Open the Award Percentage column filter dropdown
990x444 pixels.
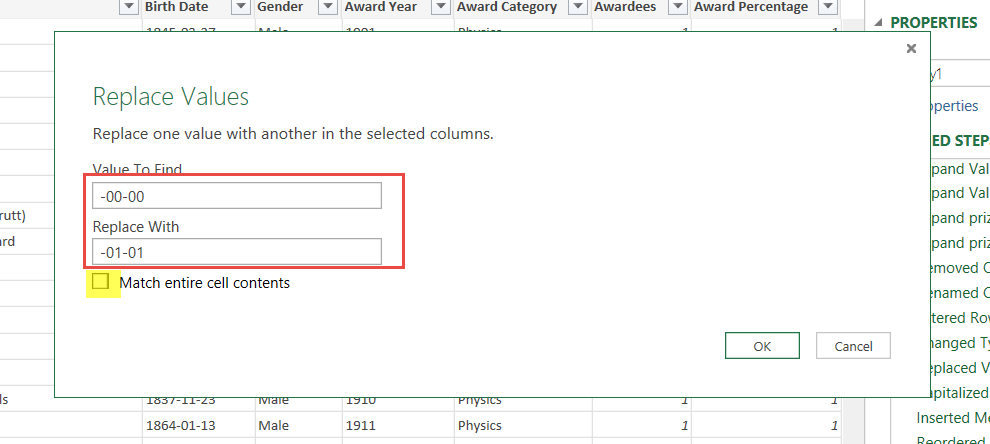click(826, 8)
